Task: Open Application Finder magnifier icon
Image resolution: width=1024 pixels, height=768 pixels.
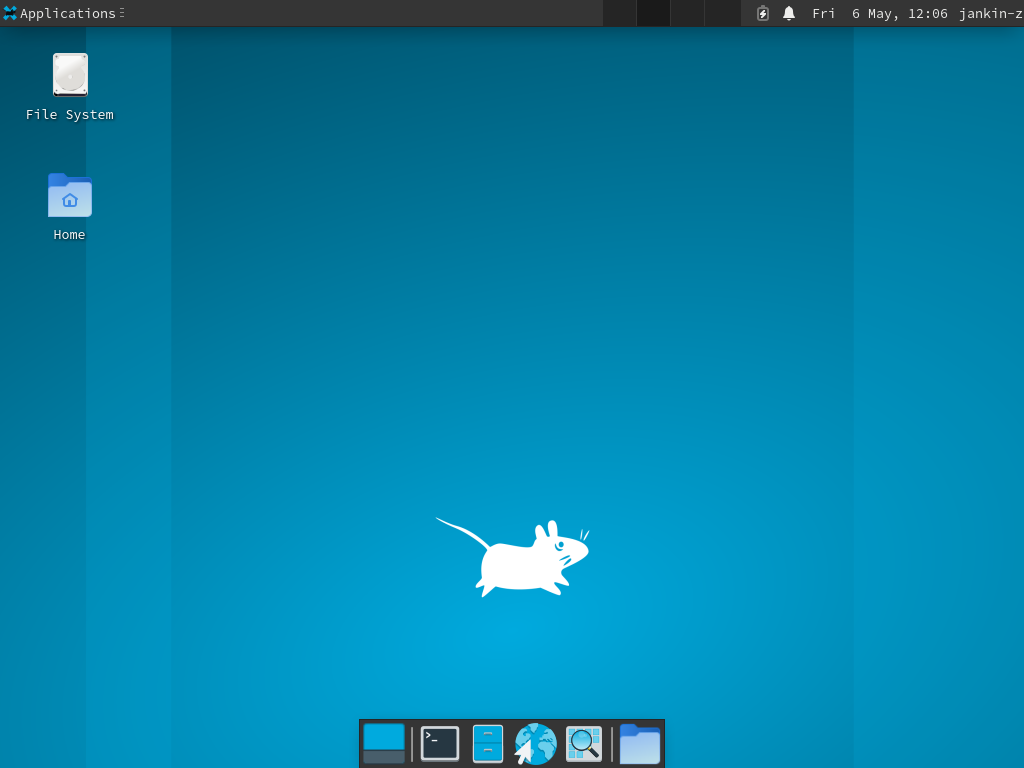Action: 584,744
